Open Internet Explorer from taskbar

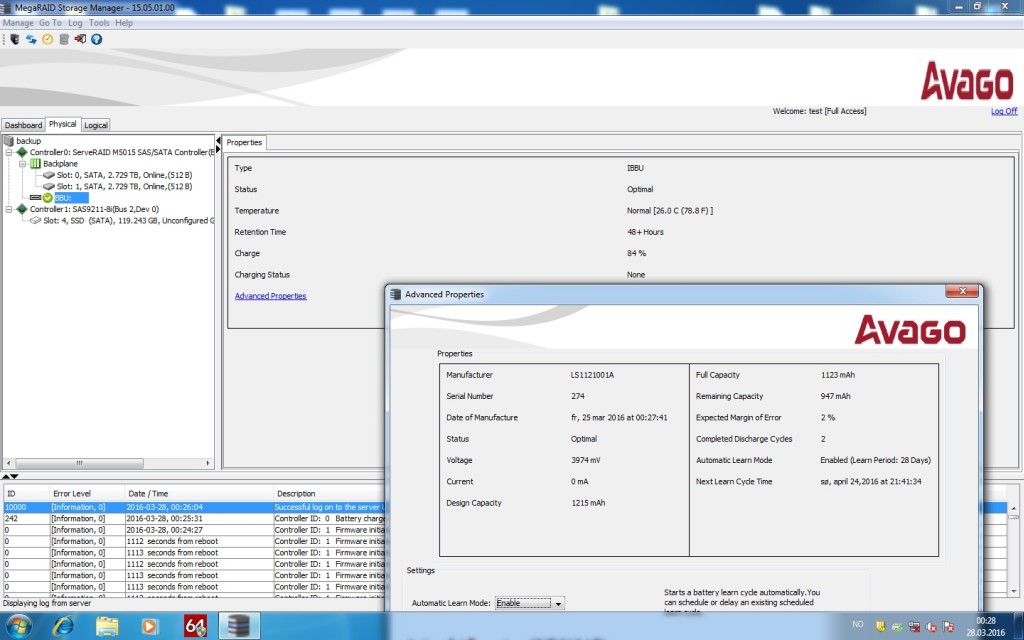point(63,626)
